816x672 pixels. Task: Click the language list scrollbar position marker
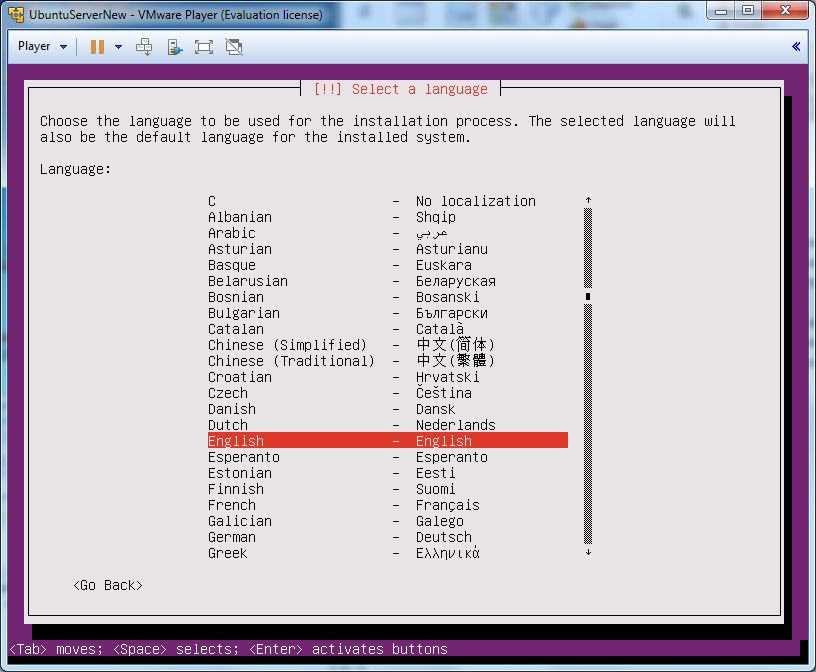tap(588, 297)
